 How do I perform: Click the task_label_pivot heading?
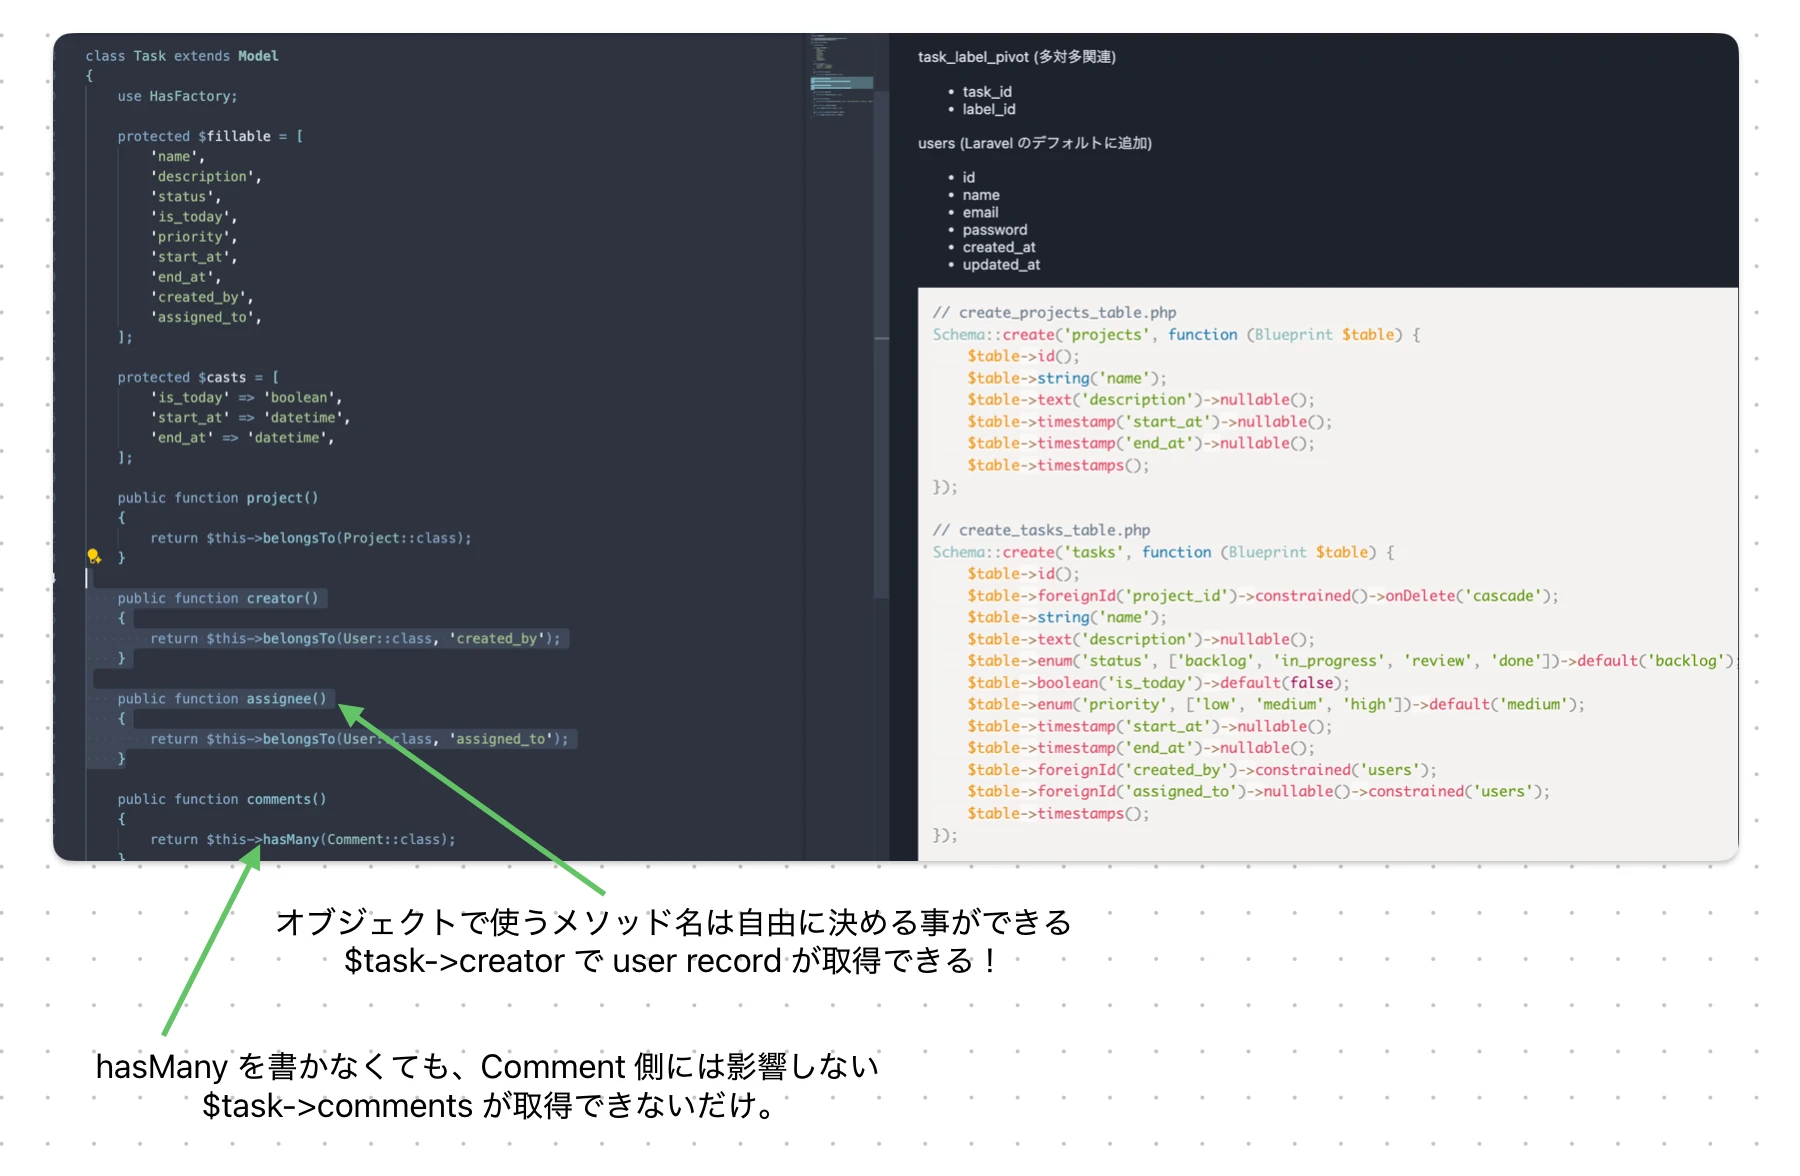click(x=1016, y=57)
